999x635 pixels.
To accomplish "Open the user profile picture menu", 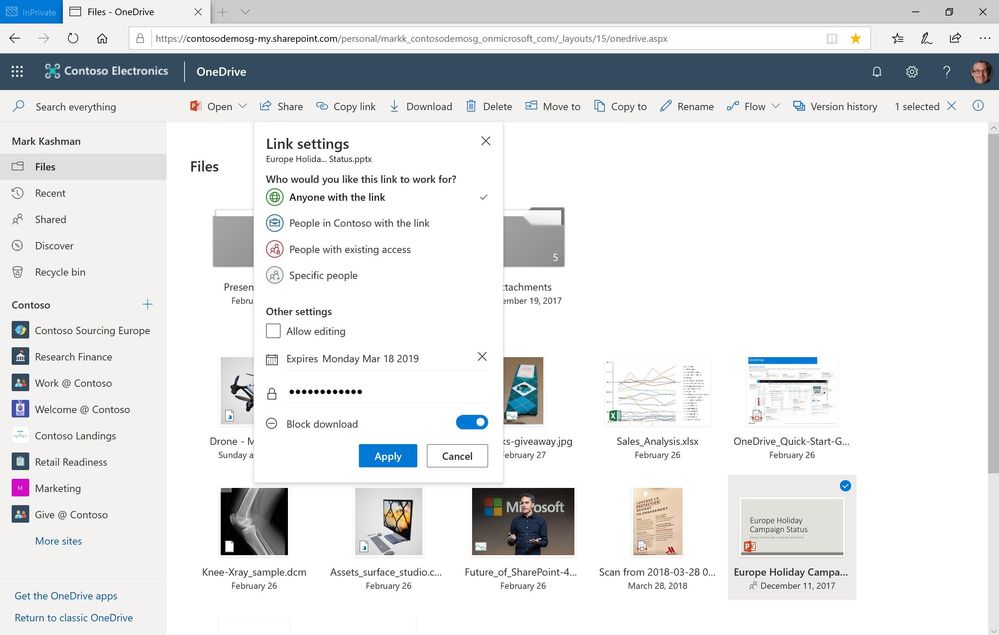I will (981, 72).
